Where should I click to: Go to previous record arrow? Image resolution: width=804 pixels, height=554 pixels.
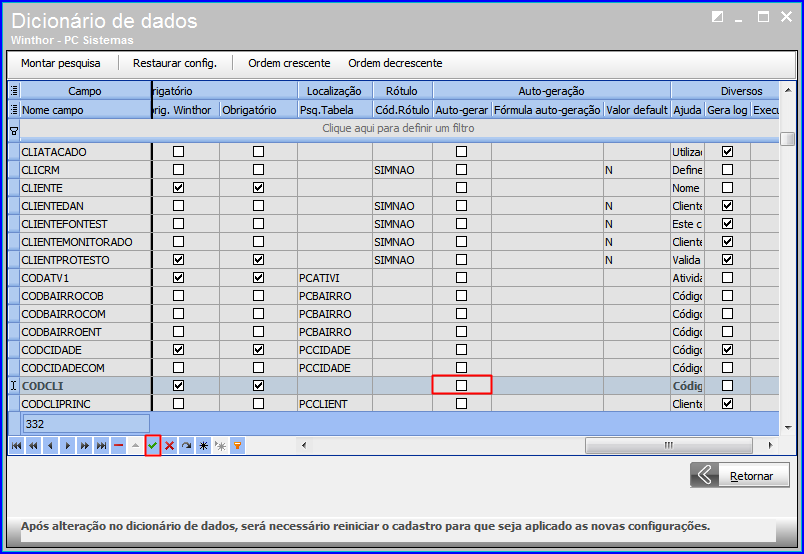[50, 446]
